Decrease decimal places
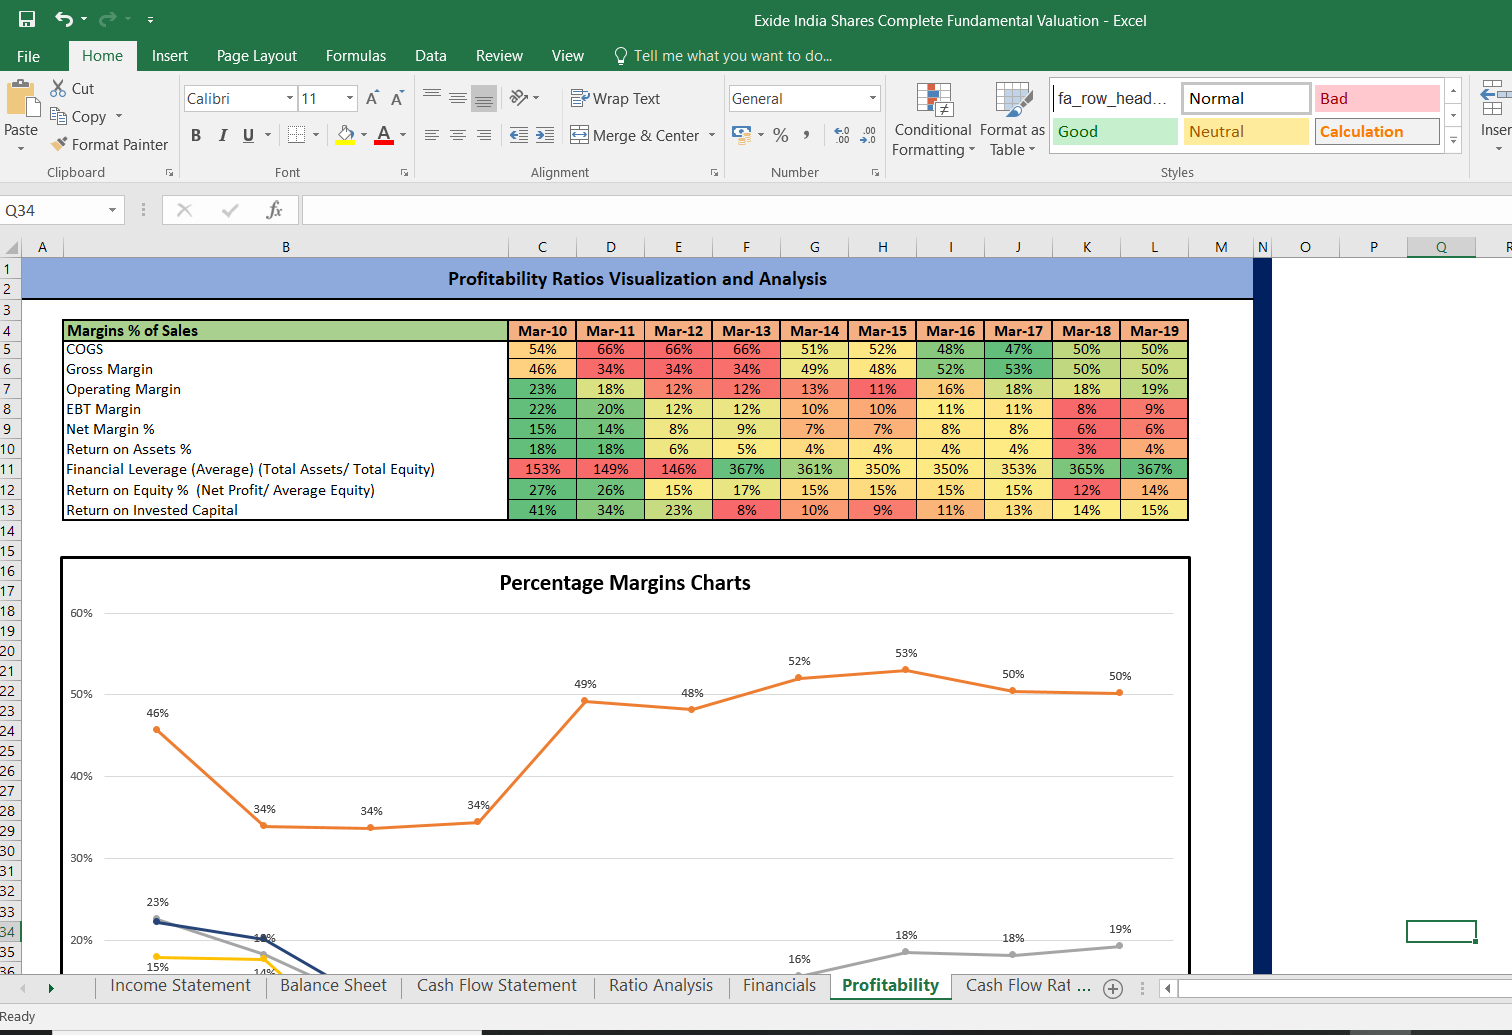Image resolution: width=1512 pixels, height=1035 pixels. point(868,135)
